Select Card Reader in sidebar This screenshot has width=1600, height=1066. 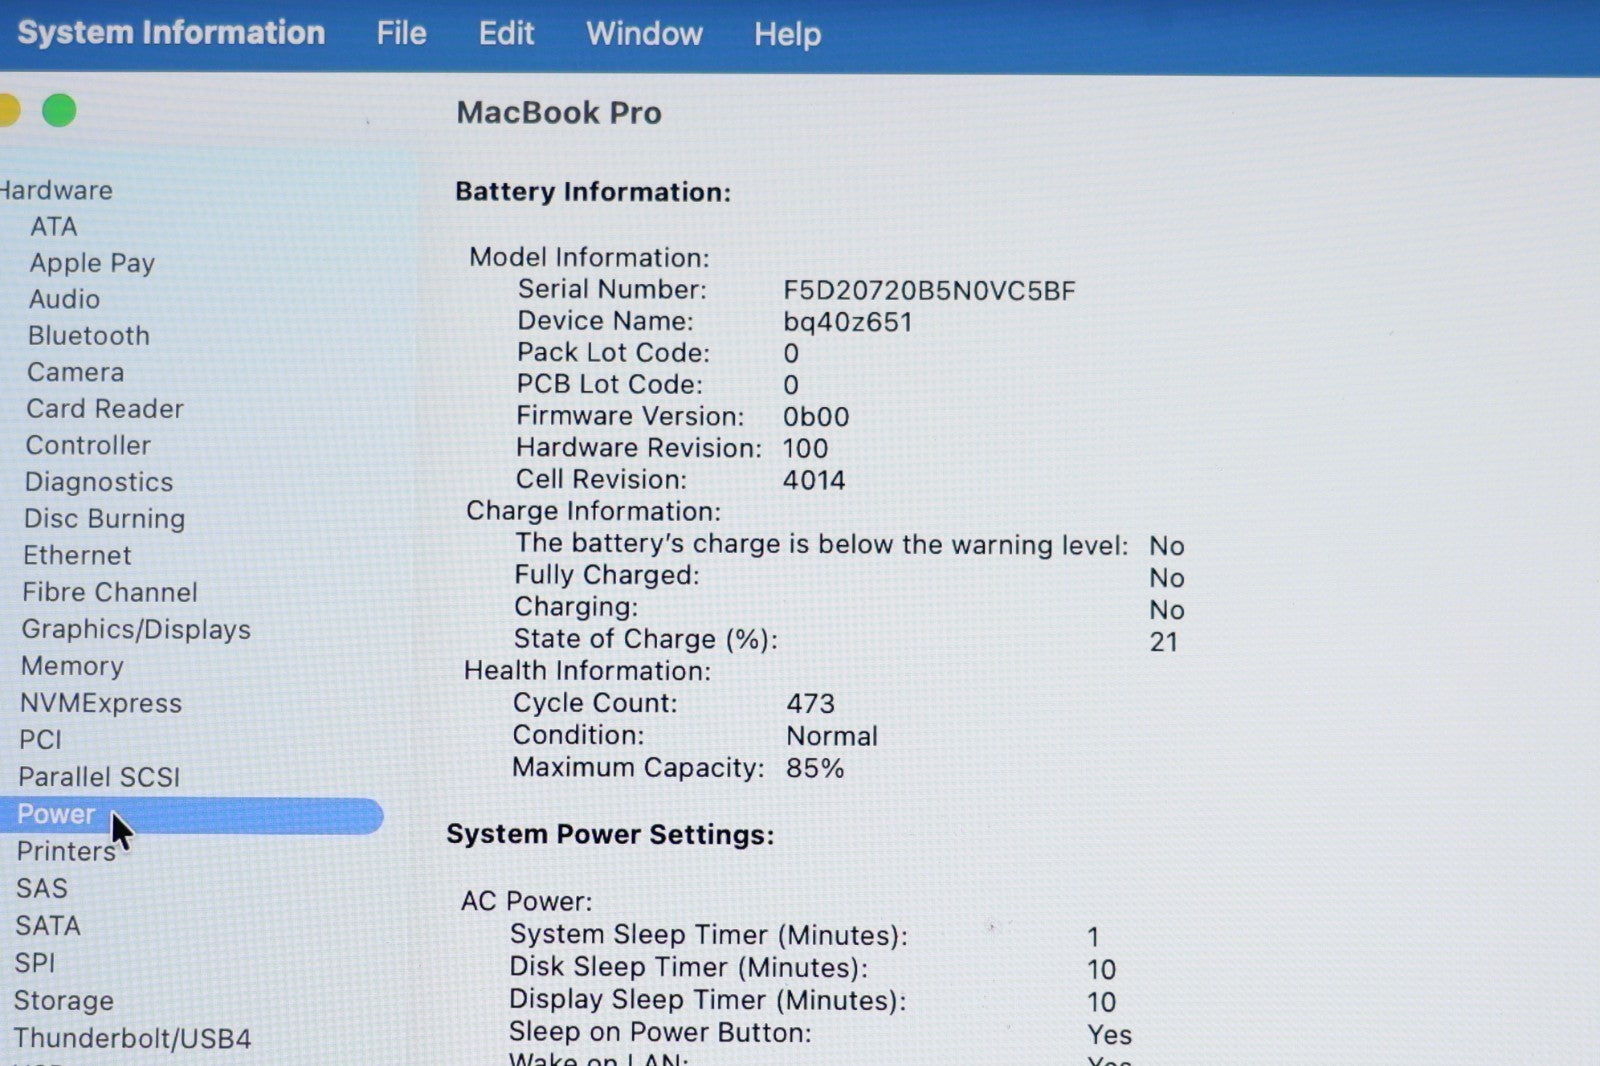[105, 409]
